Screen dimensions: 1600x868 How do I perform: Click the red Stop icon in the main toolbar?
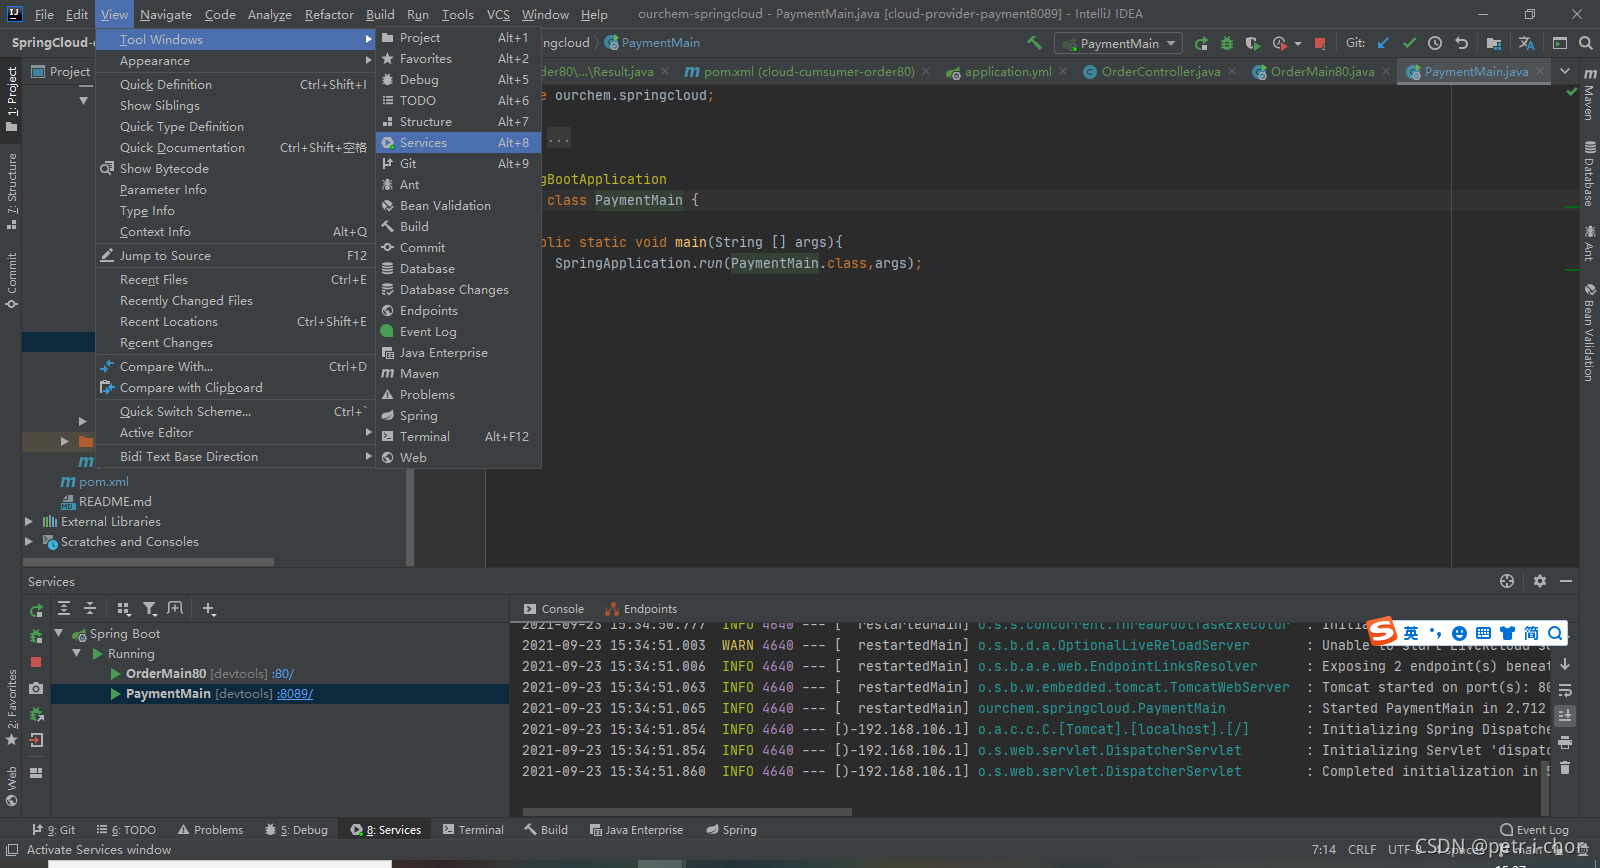(1320, 43)
